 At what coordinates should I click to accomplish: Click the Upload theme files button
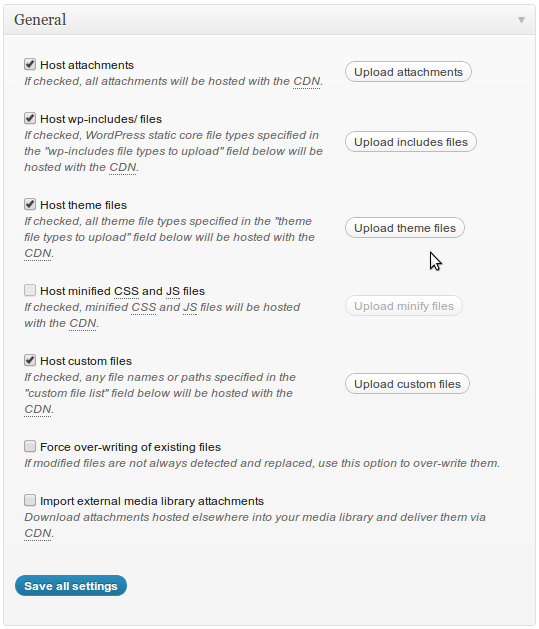[405, 228]
